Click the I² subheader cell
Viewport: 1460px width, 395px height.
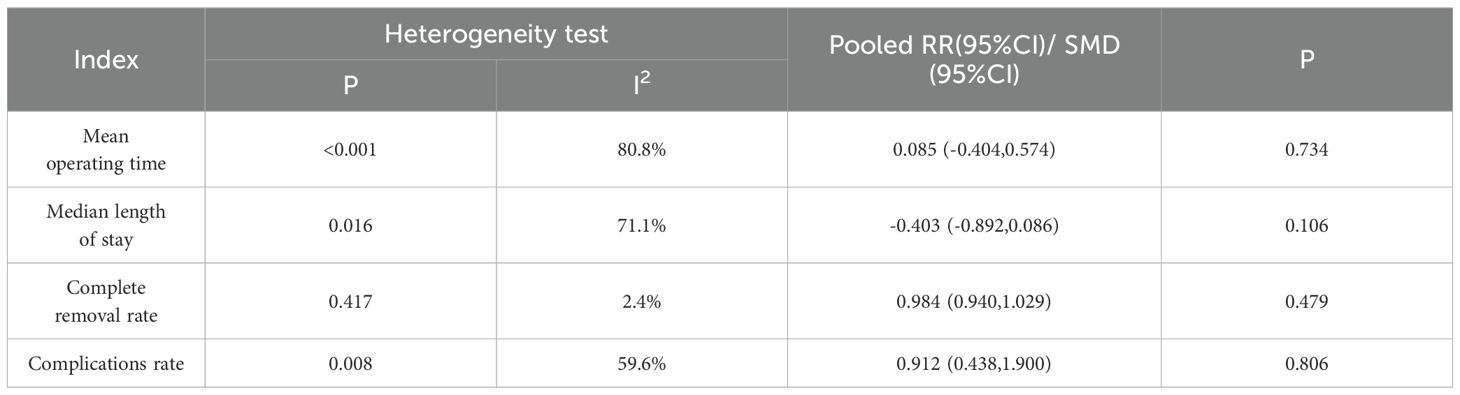point(642,86)
